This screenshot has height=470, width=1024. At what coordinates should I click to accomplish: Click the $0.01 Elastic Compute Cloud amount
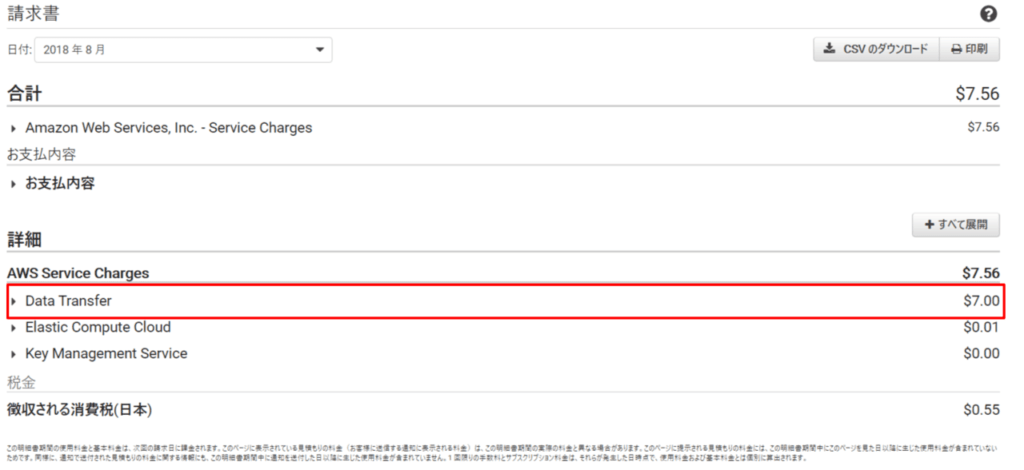coord(980,327)
